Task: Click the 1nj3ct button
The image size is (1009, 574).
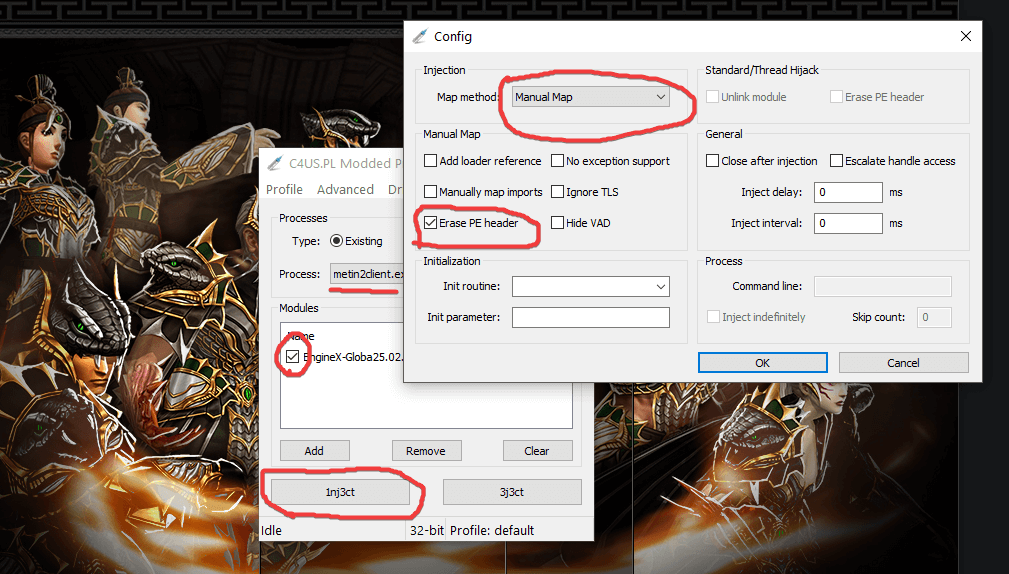Action: (340, 492)
